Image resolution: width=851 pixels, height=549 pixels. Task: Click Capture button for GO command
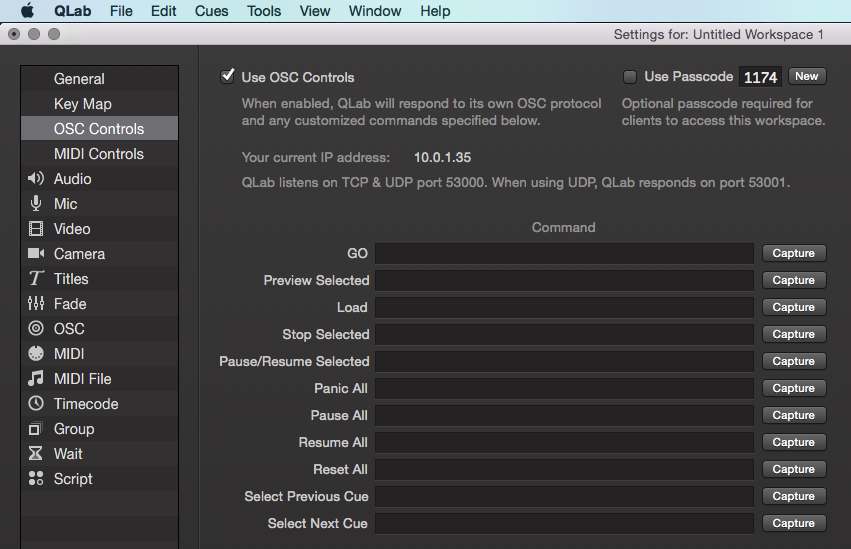(x=794, y=253)
